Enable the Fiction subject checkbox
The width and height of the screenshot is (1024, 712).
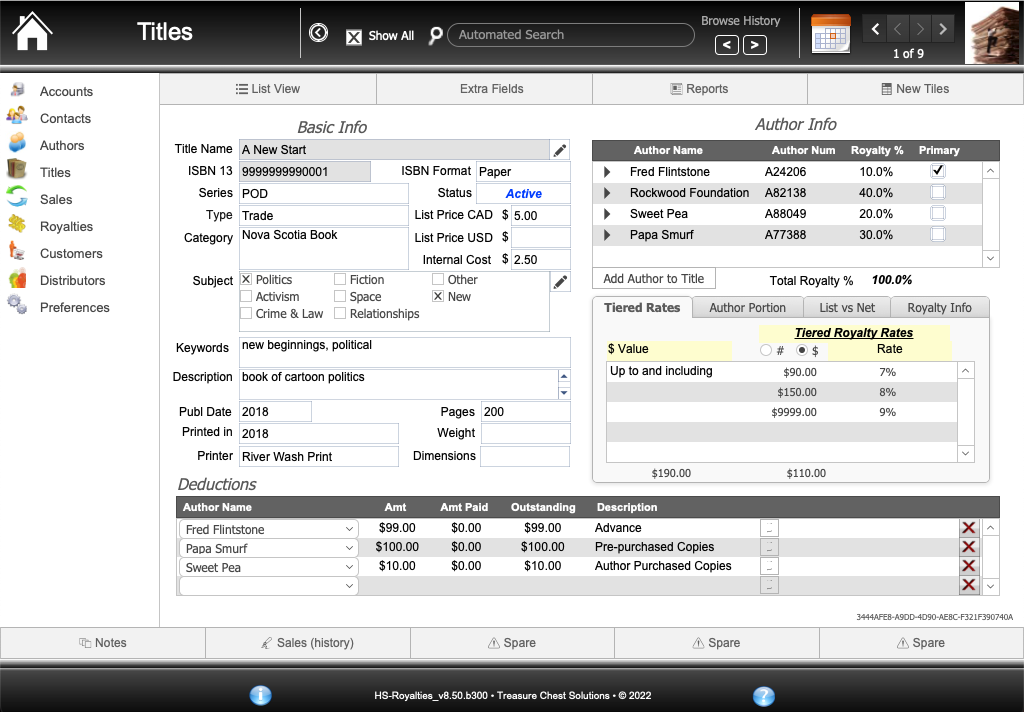[340, 280]
